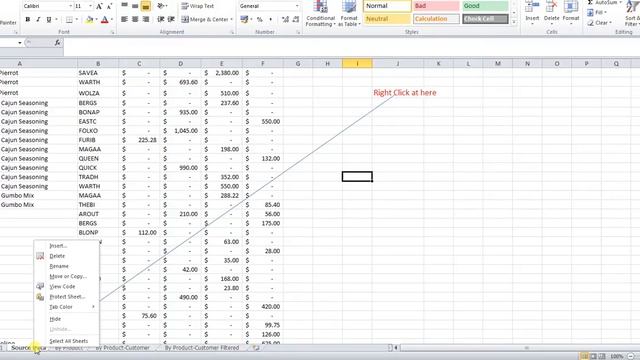Choose Hide from context menu
640x360 pixels.
click(x=67, y=319)
